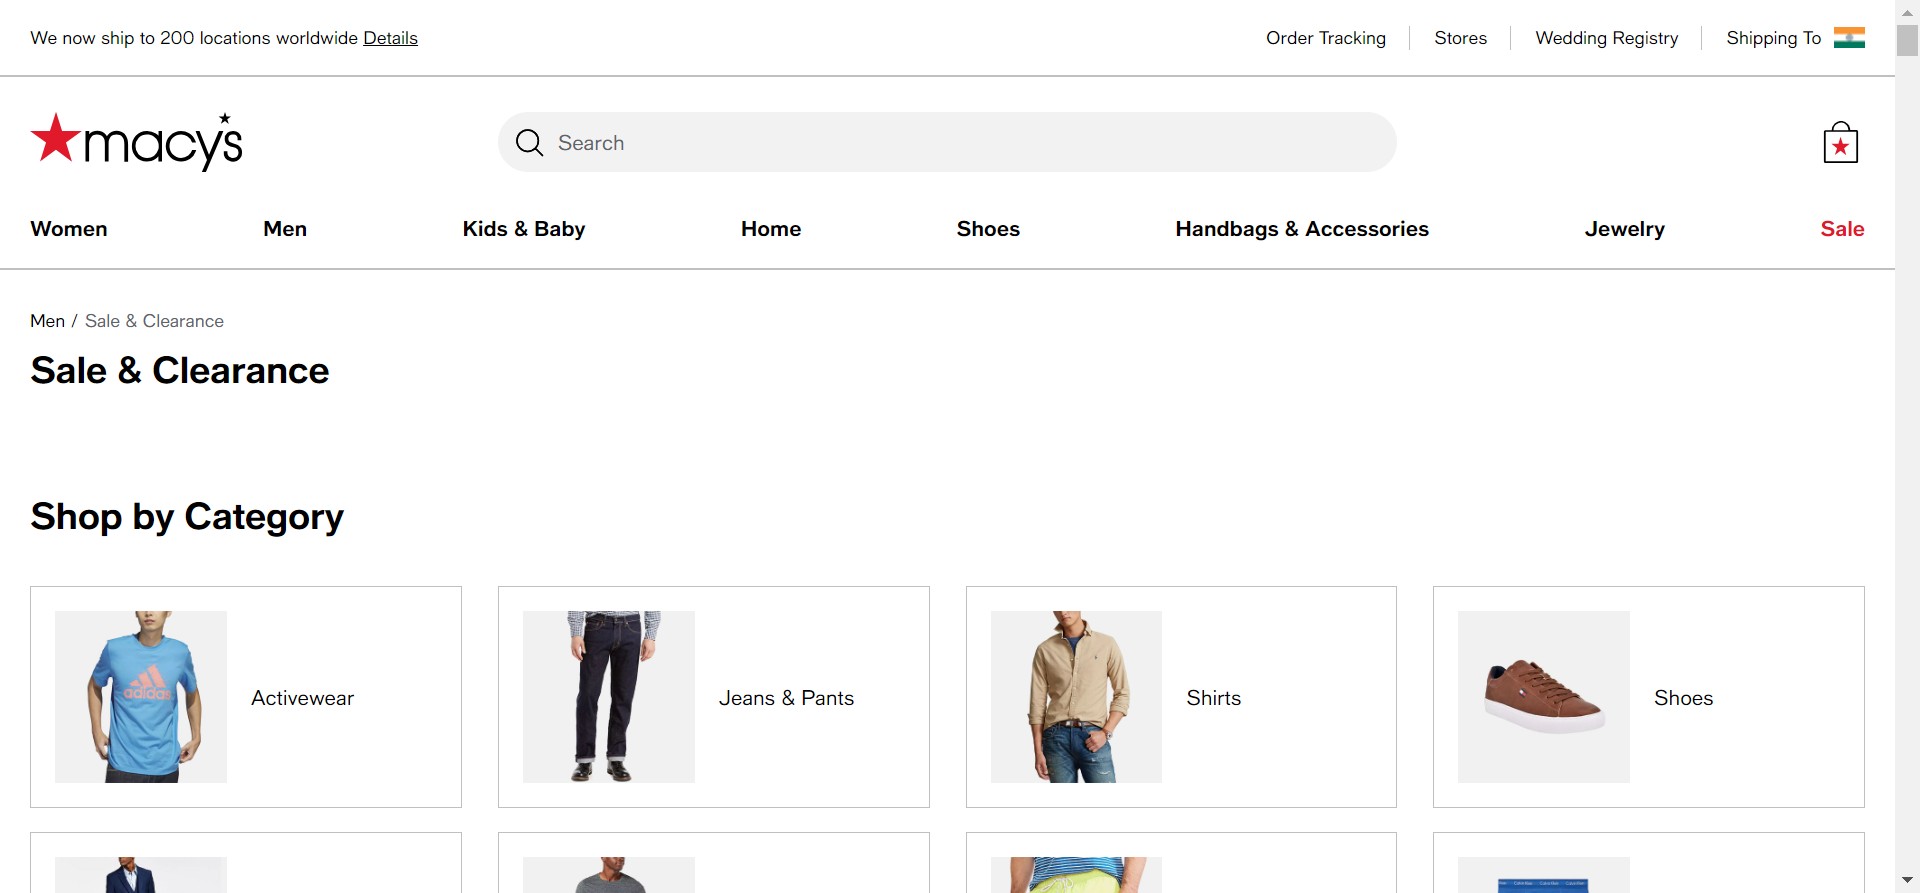Select the Activewear category thumbnail
This screenshot has width=1920, height=893.
pyautogui.click(x=141, y=697)
